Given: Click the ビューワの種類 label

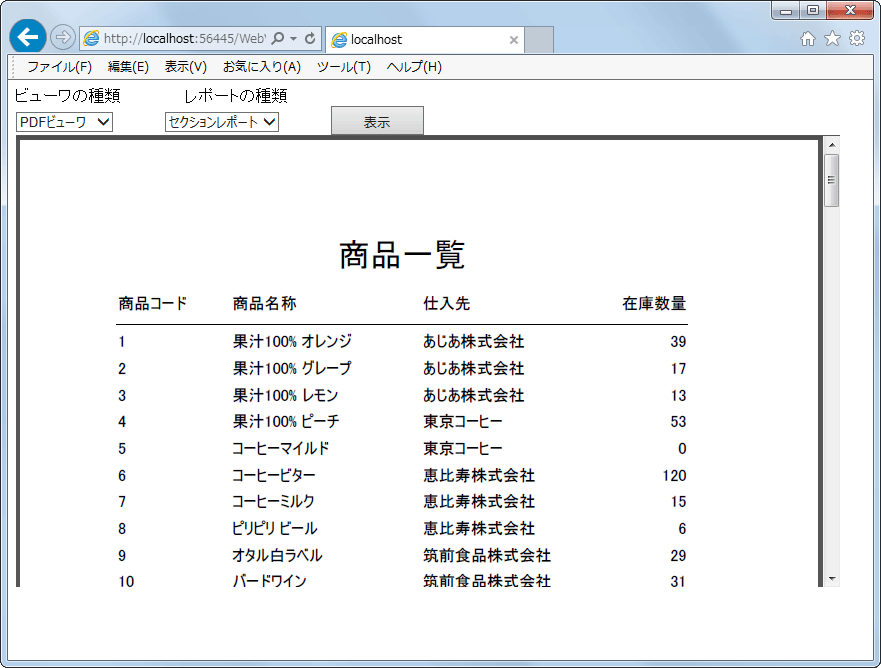Looking at the screenshot, I should (67, 96).
